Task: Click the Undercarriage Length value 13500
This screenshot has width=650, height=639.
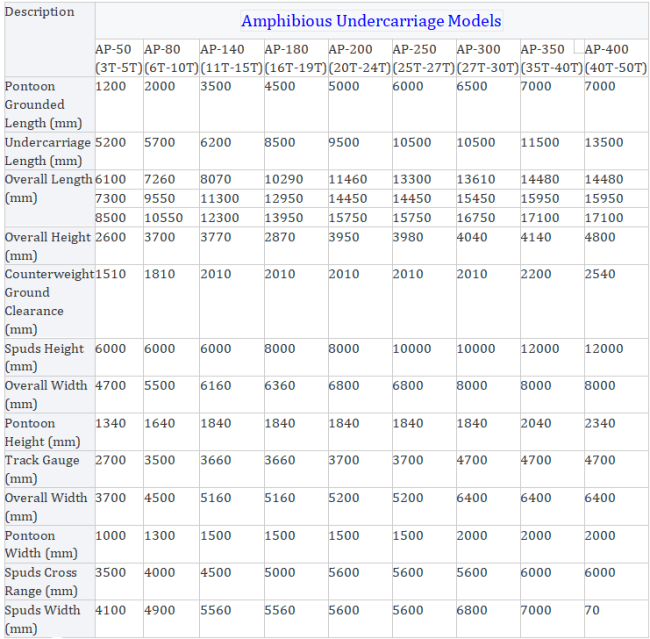Action: (x=604, y=142)
